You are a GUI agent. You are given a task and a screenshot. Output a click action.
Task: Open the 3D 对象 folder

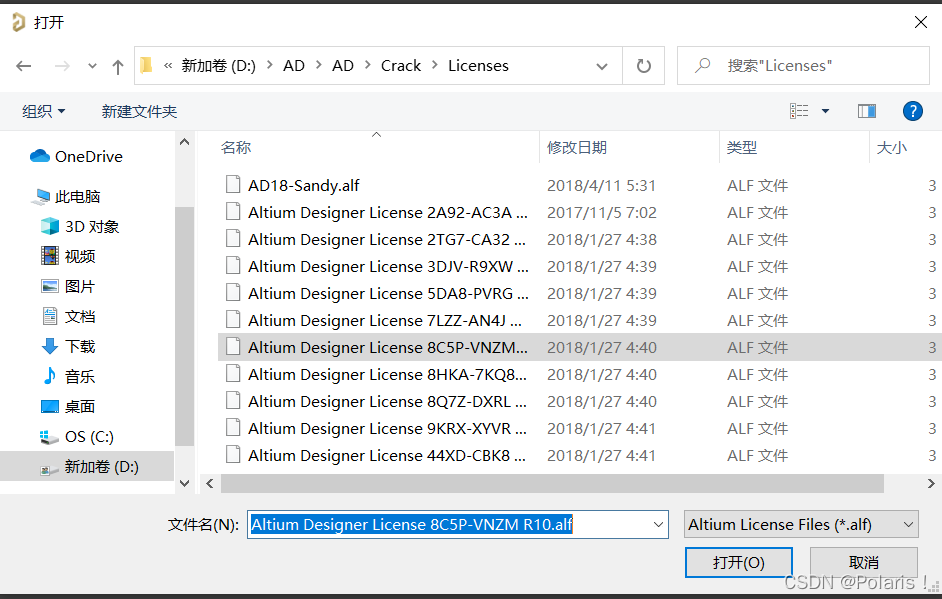pyautogui.click(x=80, y=227)
